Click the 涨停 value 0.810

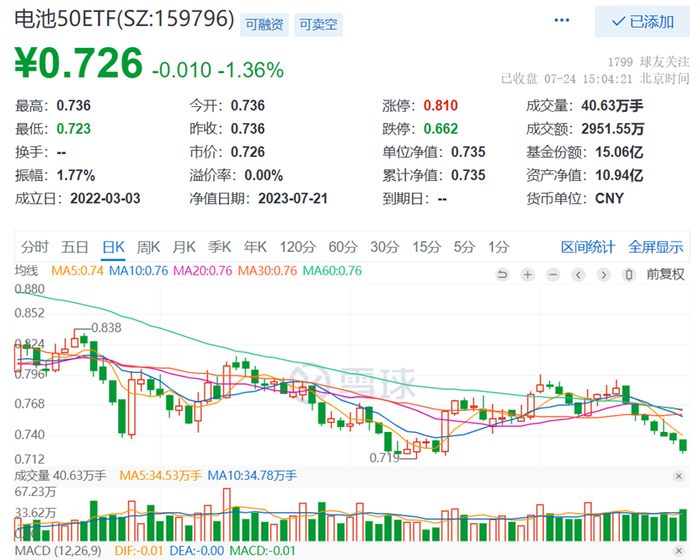click(441, 105)
